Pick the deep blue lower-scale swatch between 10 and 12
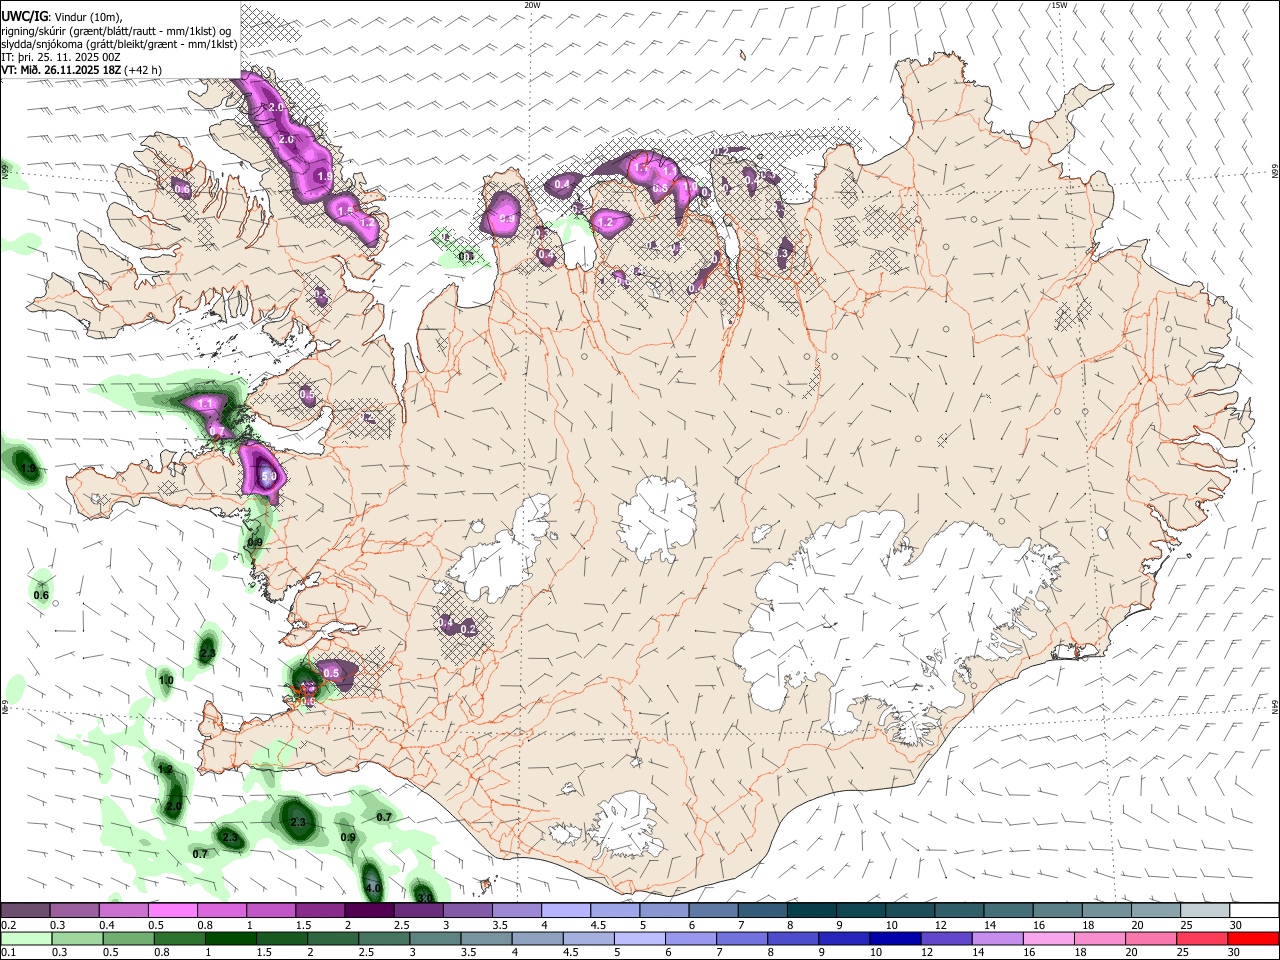1280x960 pixels. tap(894, 938)
